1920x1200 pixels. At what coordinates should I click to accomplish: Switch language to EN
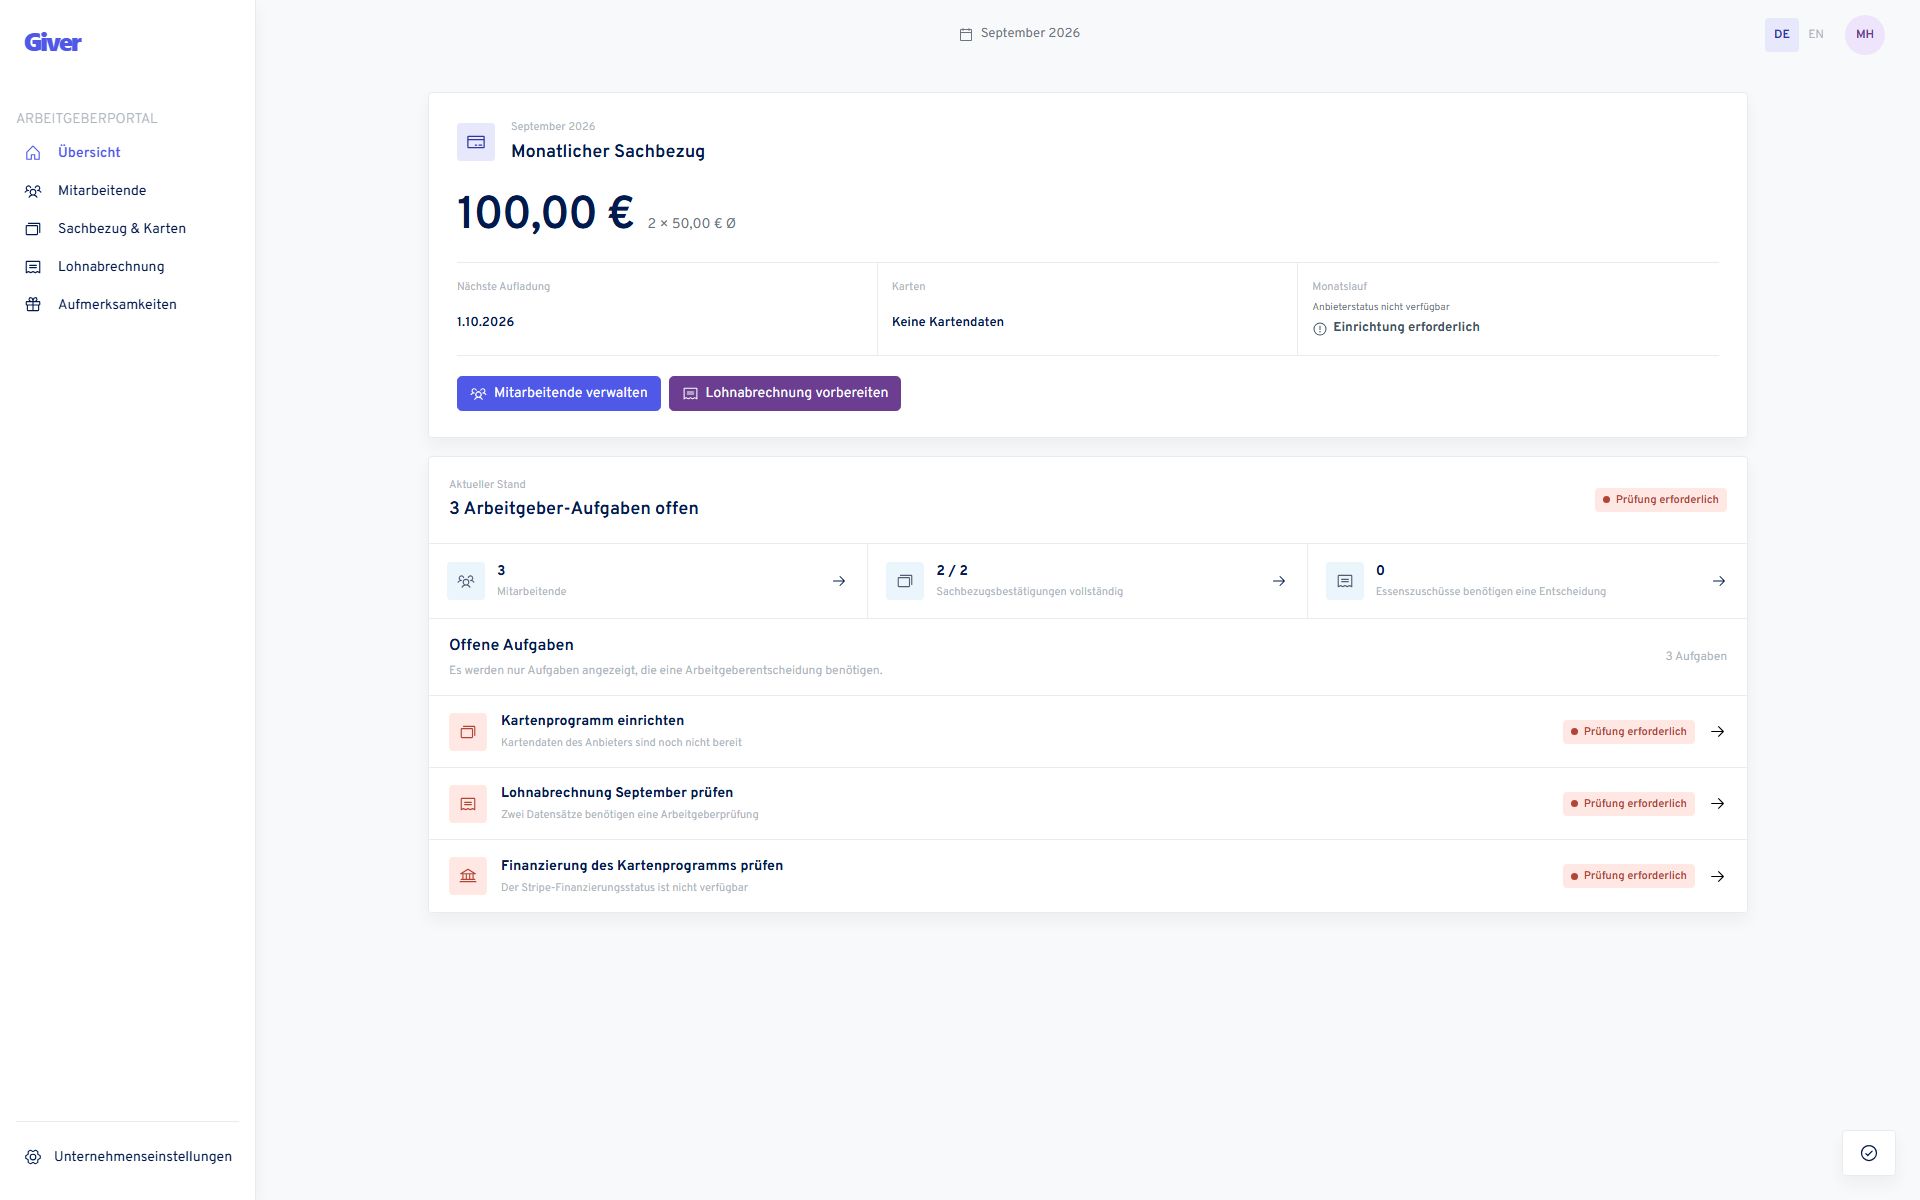tap(1816, 34)
